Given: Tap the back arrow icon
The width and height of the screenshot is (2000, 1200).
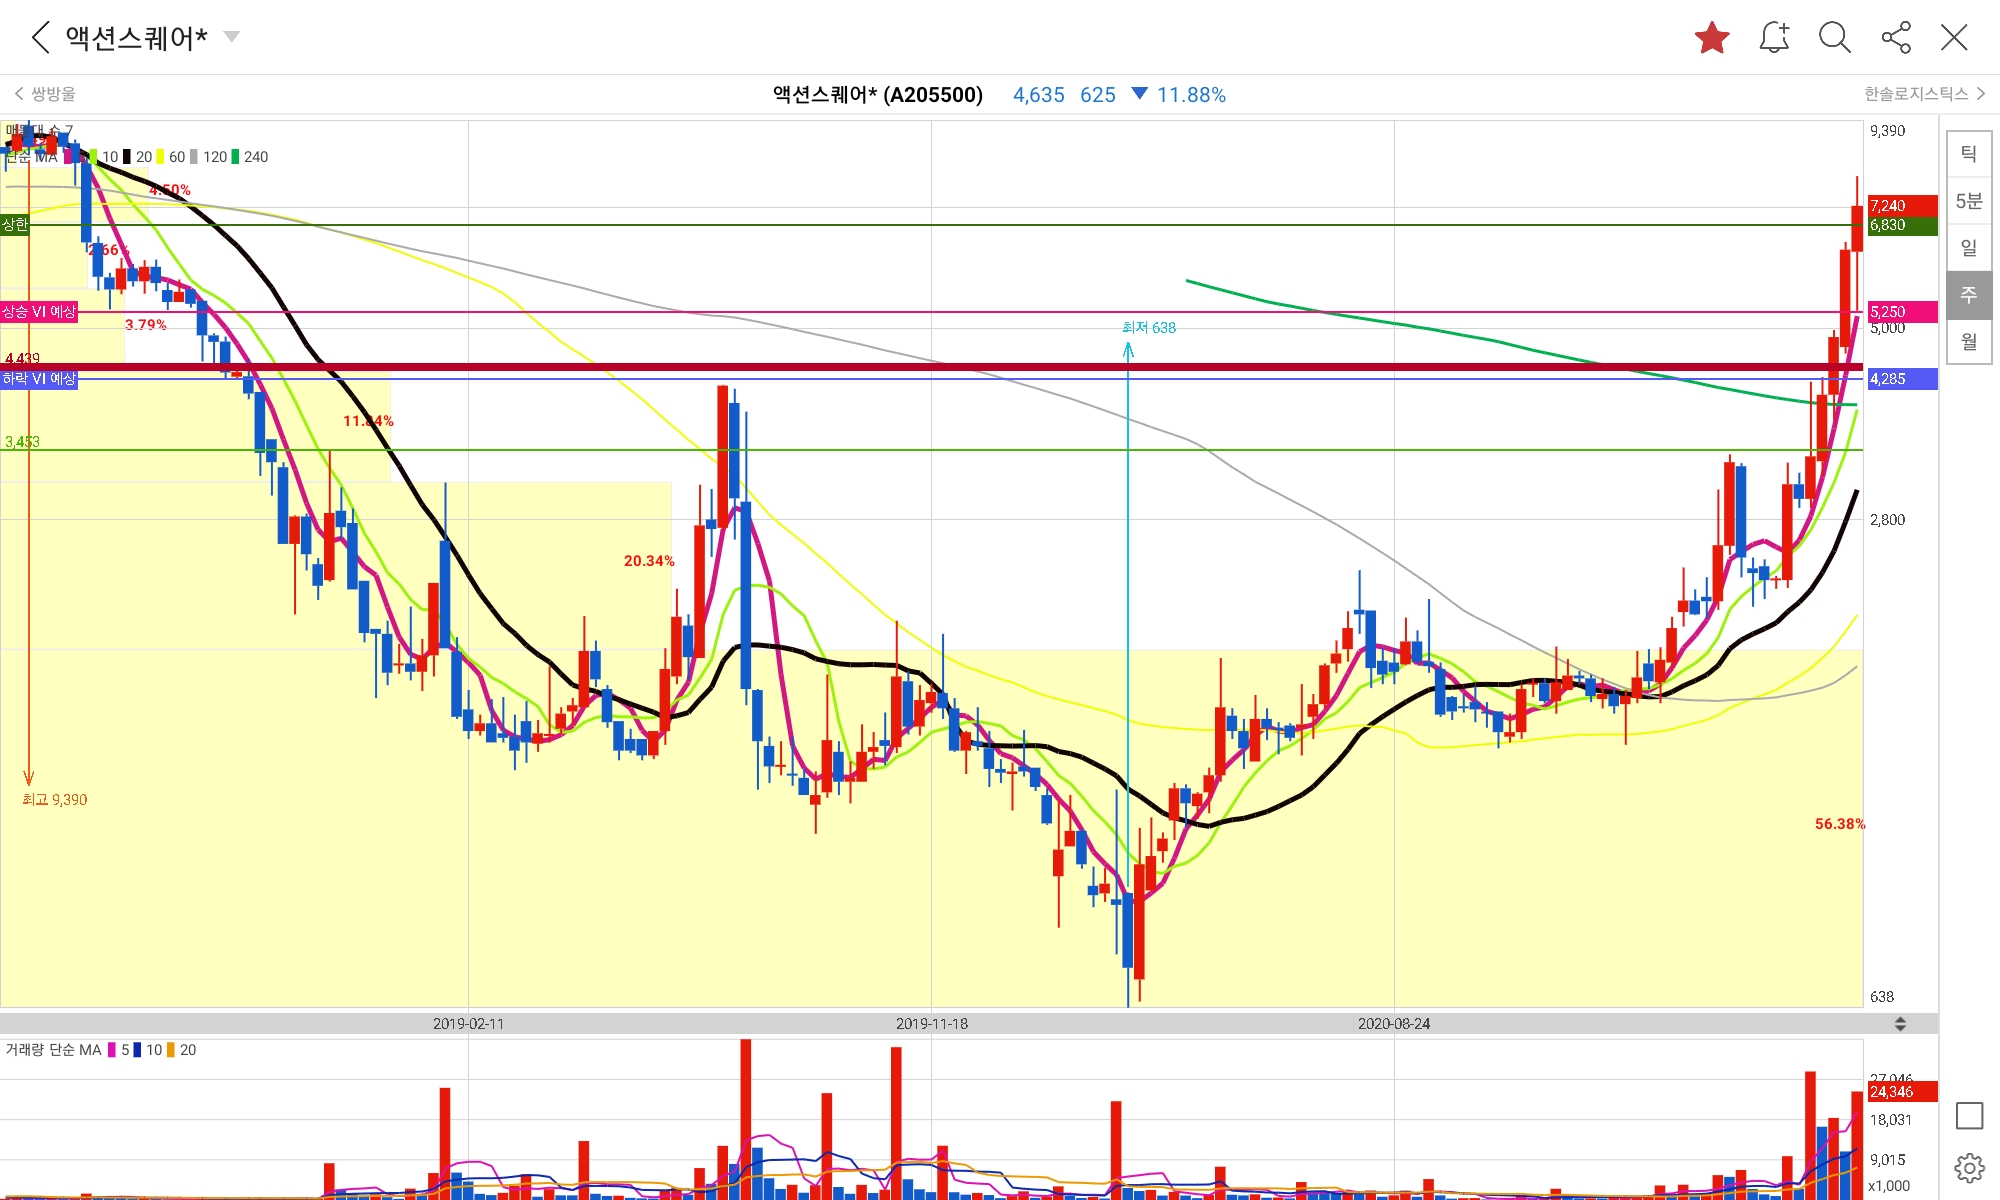Looking at the screenshot, I should click(40, 38).
